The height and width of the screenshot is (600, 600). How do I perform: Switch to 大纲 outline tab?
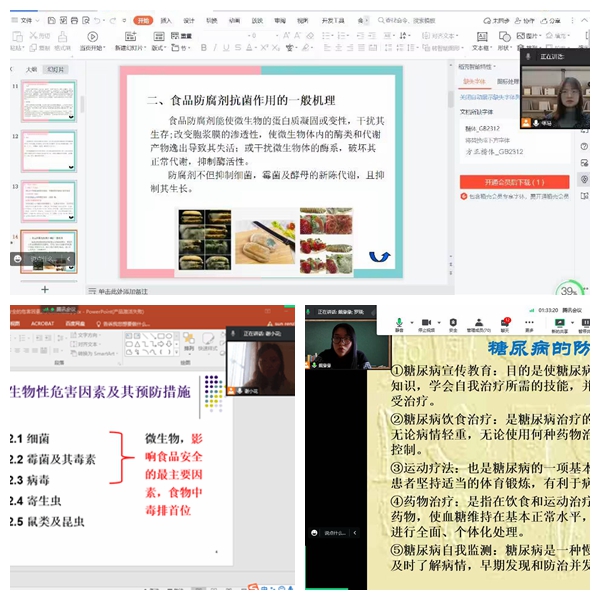pos(31,70)
